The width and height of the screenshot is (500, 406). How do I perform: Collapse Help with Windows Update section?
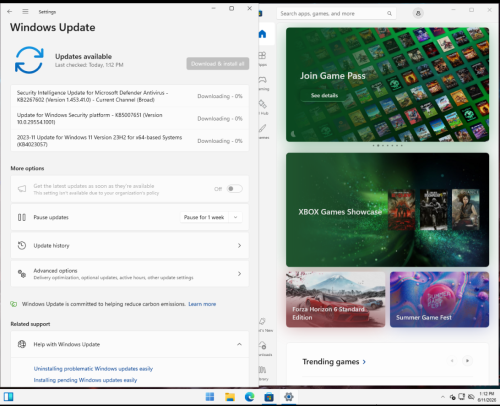[x=239, y=344]
